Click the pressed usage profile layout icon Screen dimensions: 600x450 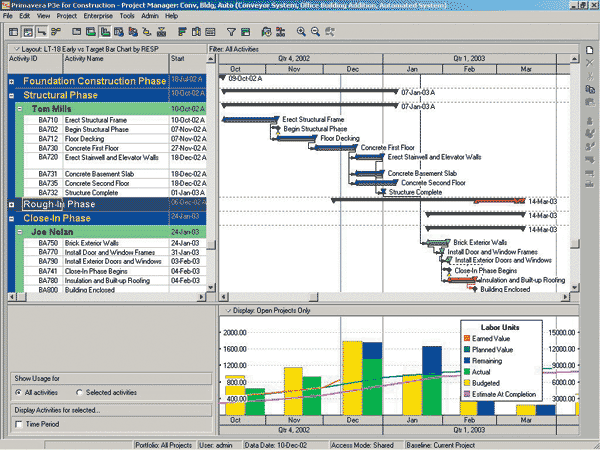(x=104, y=32)
